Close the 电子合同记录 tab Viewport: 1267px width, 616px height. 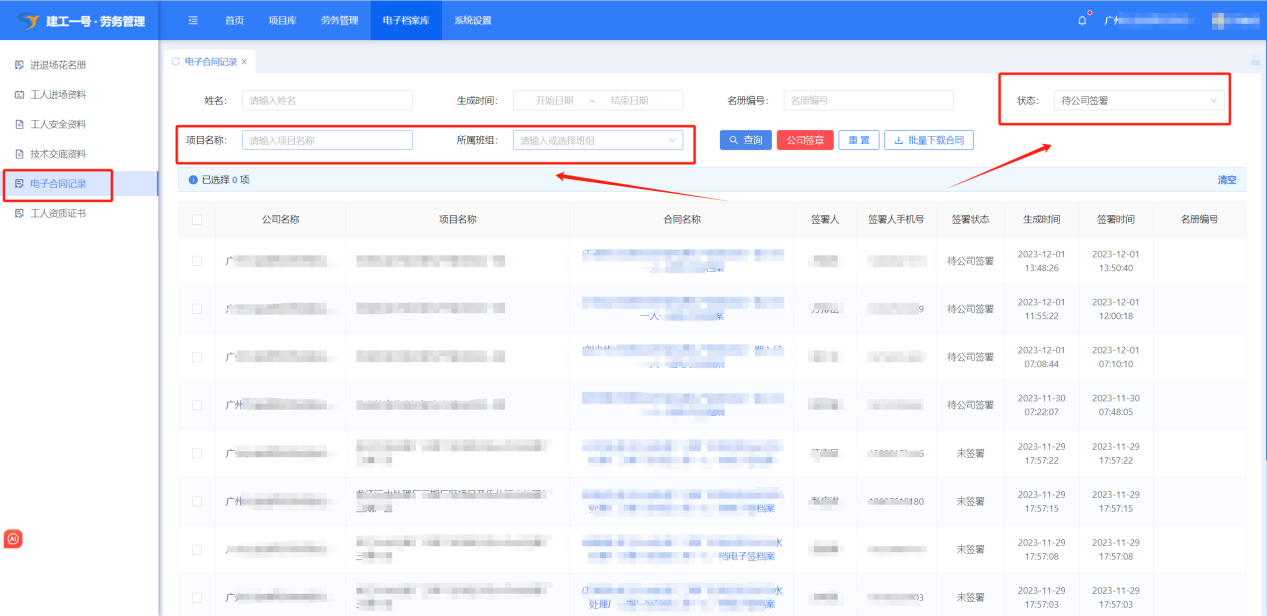(x=244, y=62)
